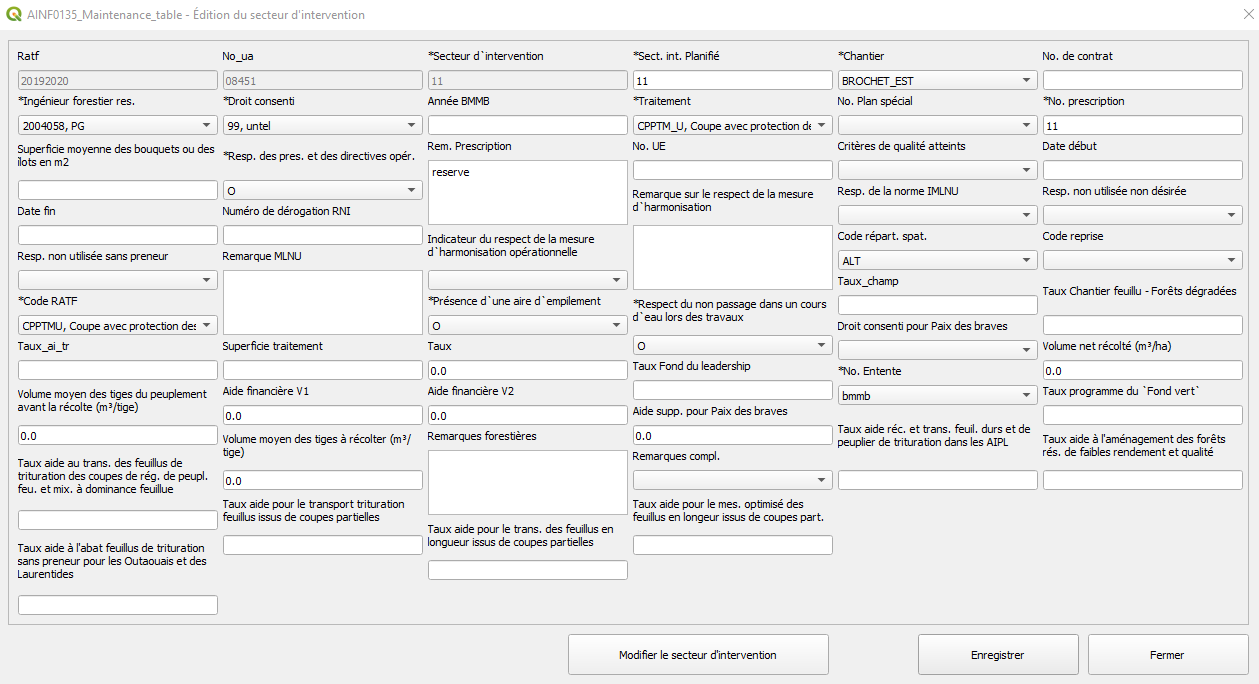Select the Date début field
Image resolution: width=1259 pixels, height=684 pixels.
1143,170
